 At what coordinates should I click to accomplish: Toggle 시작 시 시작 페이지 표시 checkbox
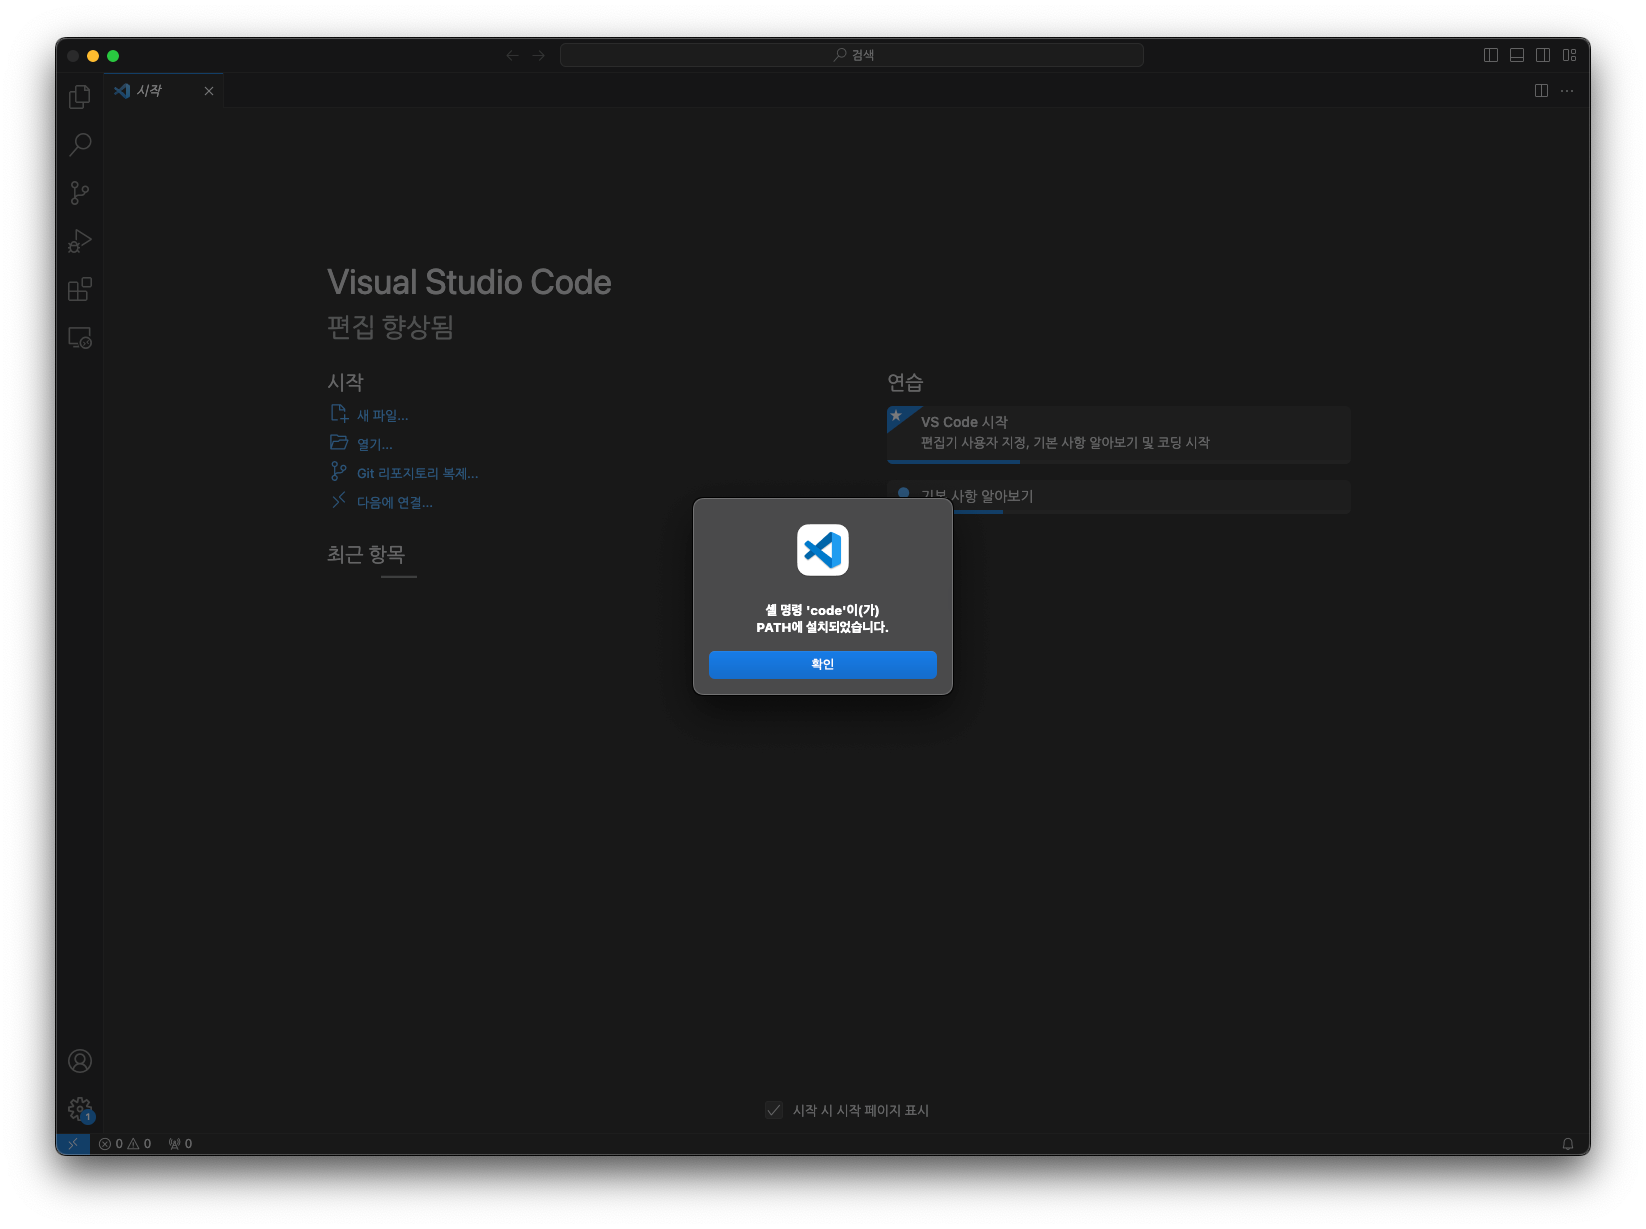tap(774, 1110)
